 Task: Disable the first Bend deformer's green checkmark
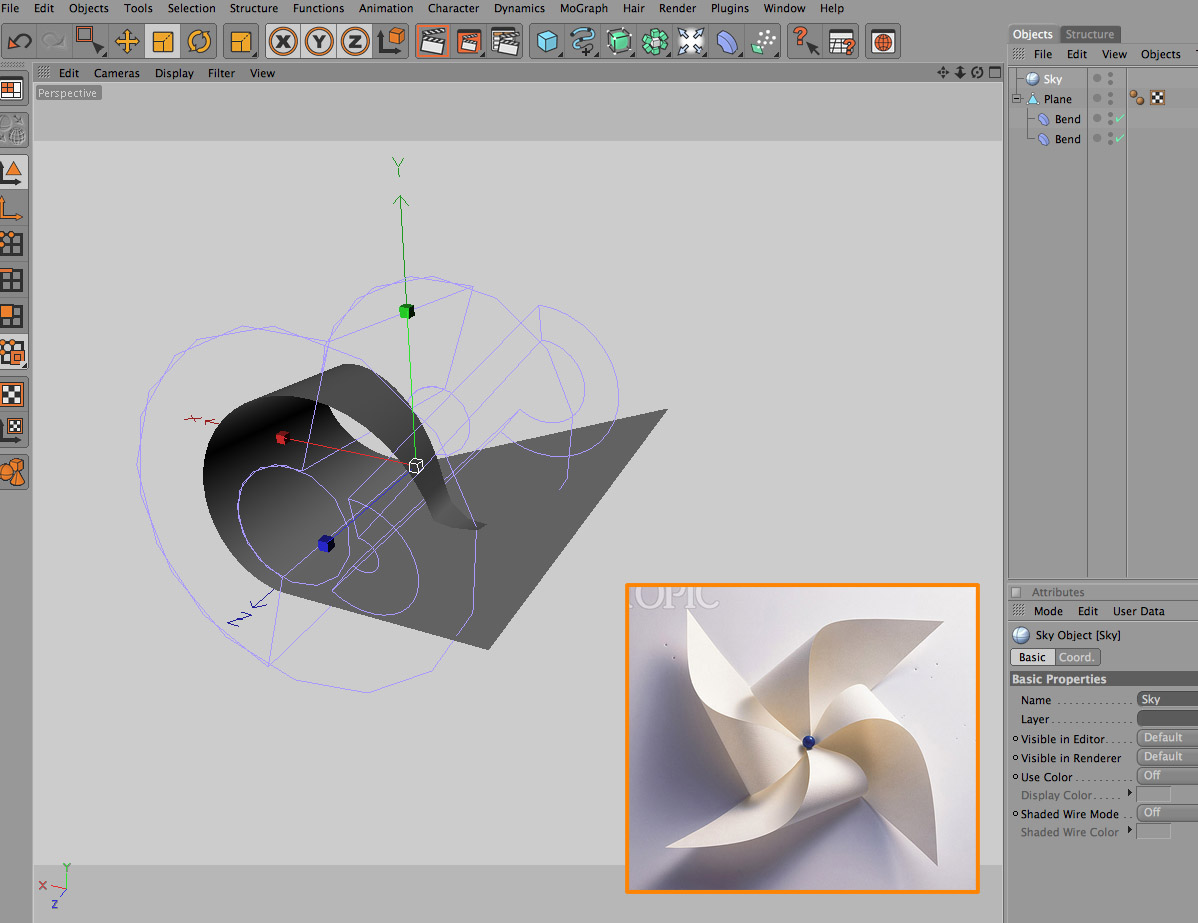[x=1119, y=118]
